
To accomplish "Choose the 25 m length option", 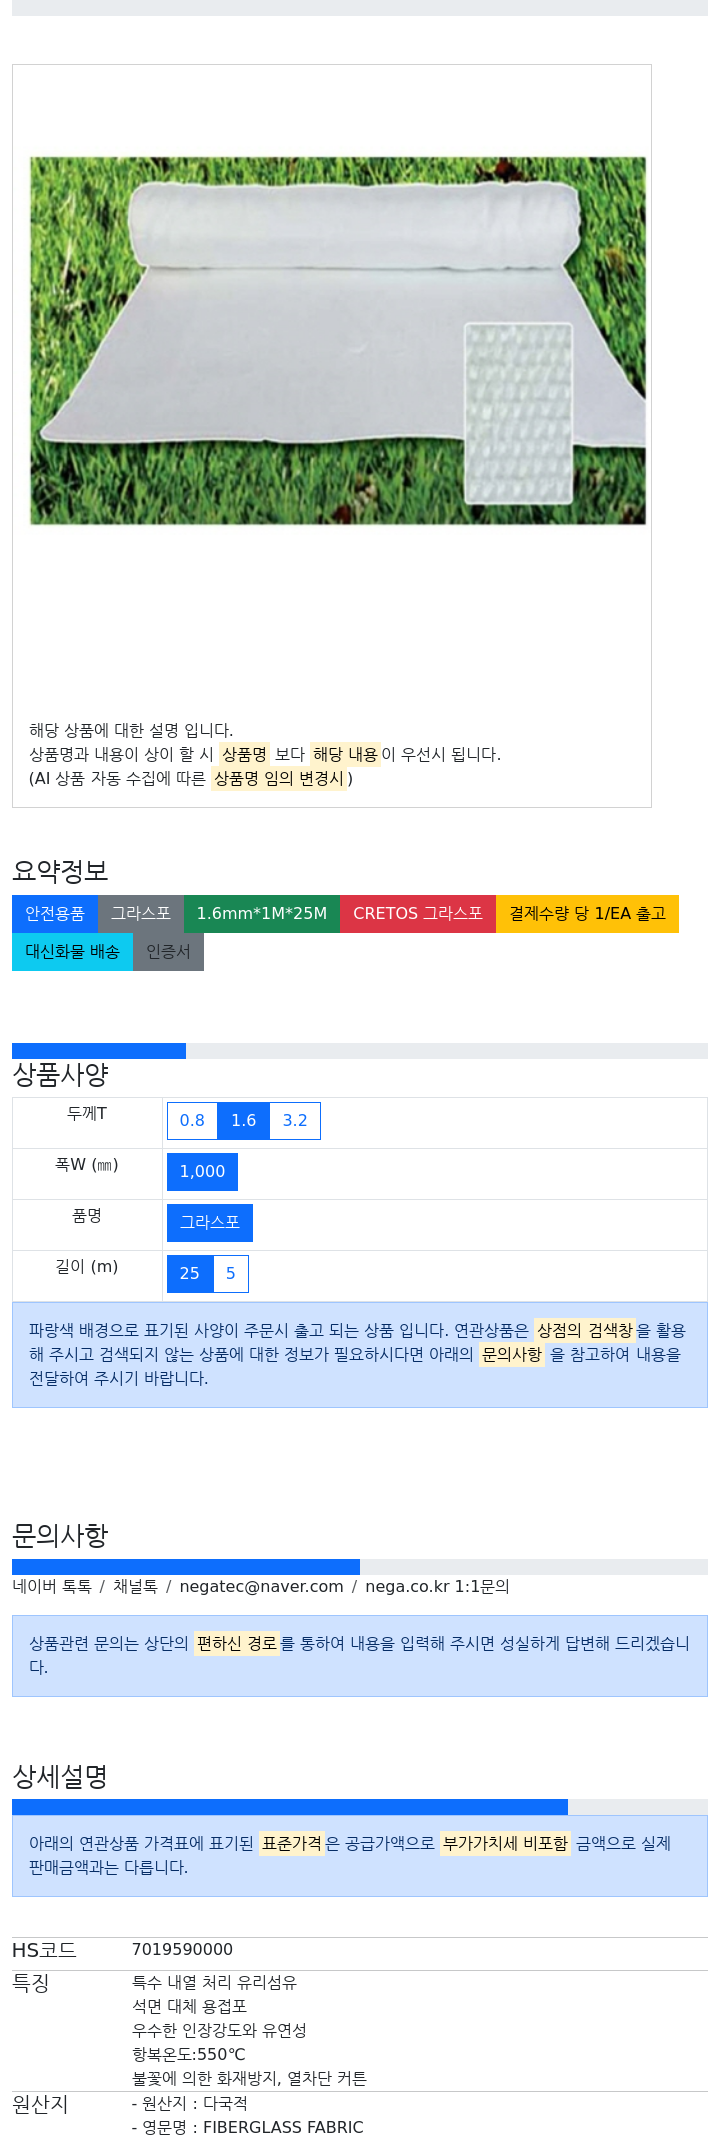I will point(190,1274).
